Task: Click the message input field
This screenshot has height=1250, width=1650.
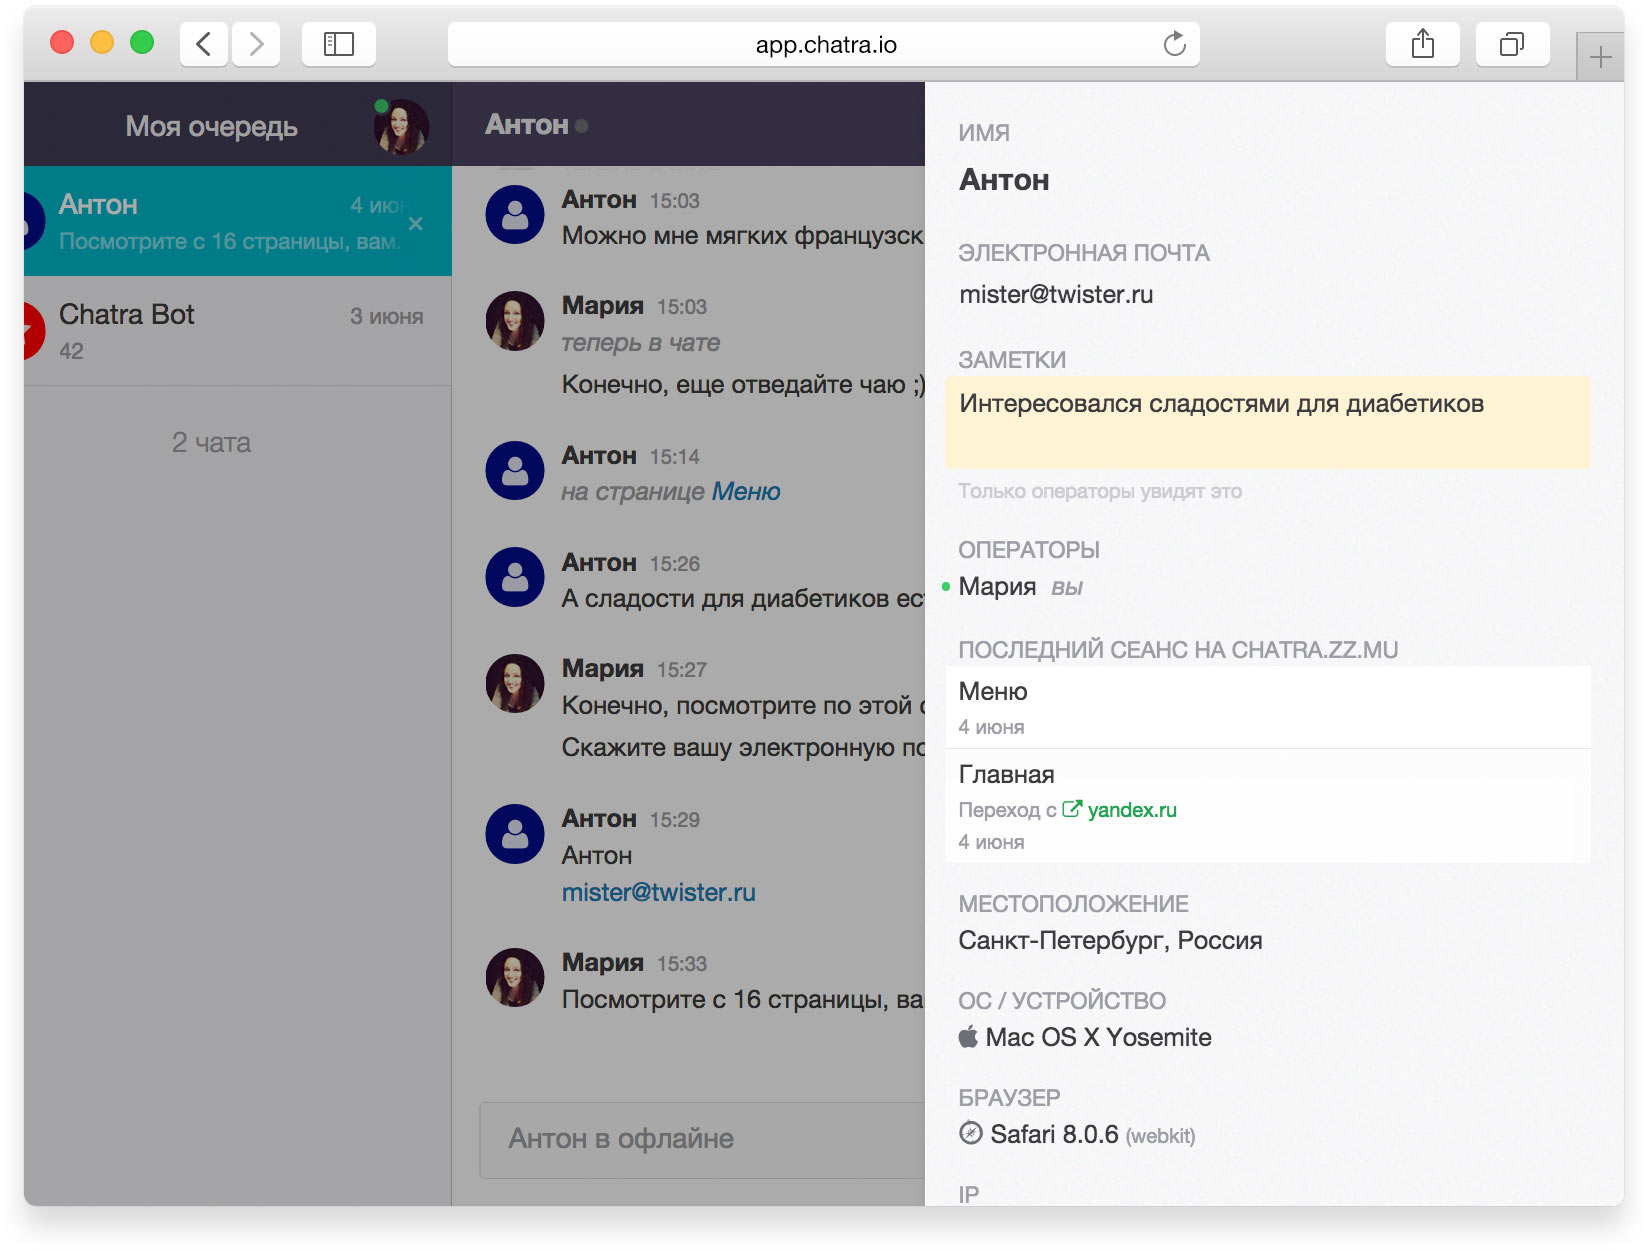Action: [x=700, y=1140]
